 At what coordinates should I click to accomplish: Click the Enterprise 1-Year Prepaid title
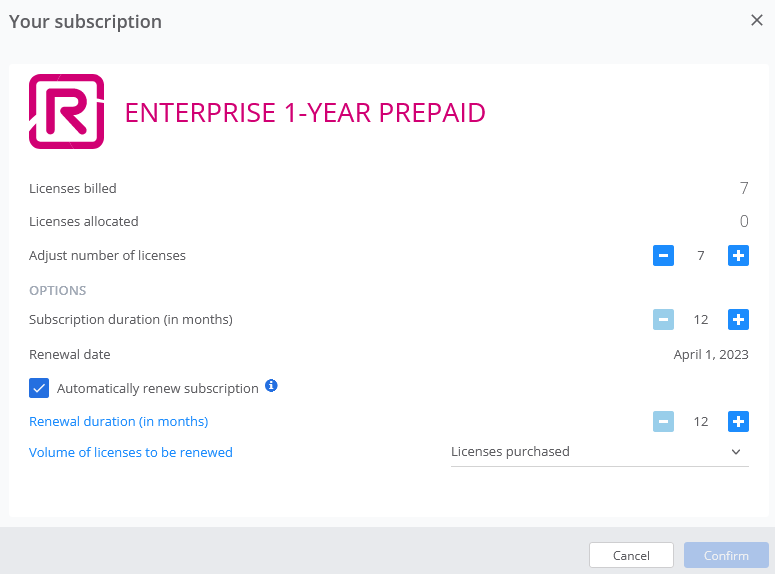coord(305,113)
